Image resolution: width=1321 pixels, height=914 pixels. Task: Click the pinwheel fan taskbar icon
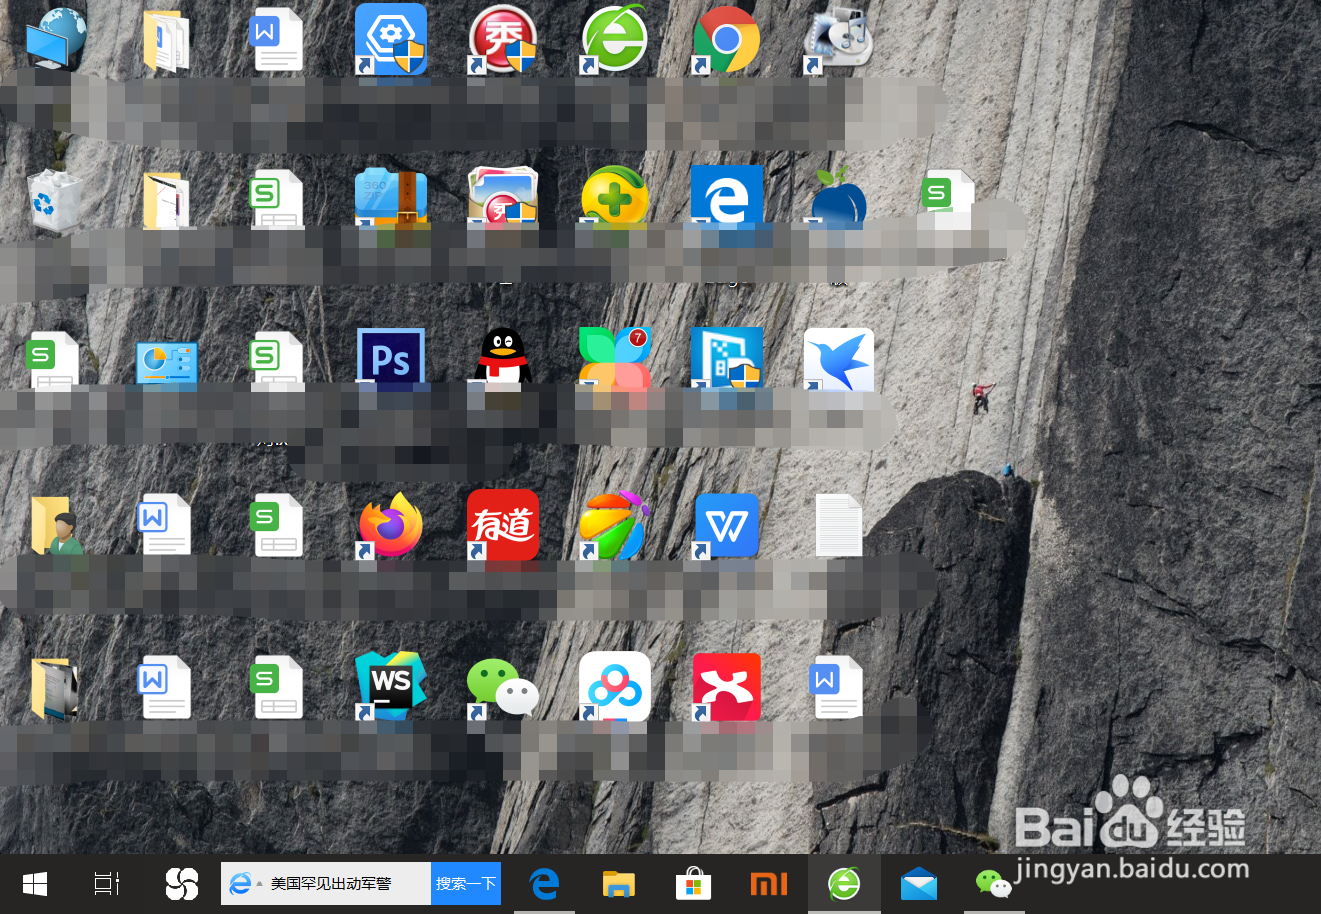[x=182, y=884]
